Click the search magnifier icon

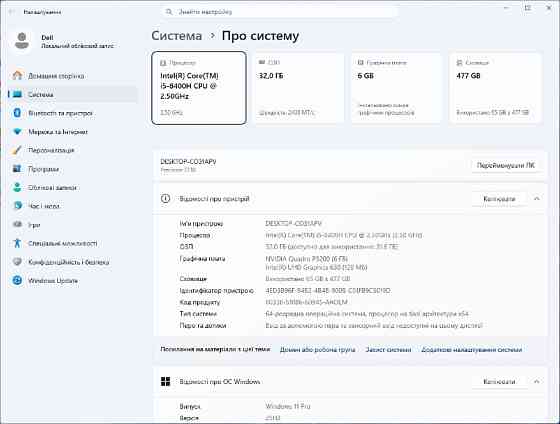(169, 12)
